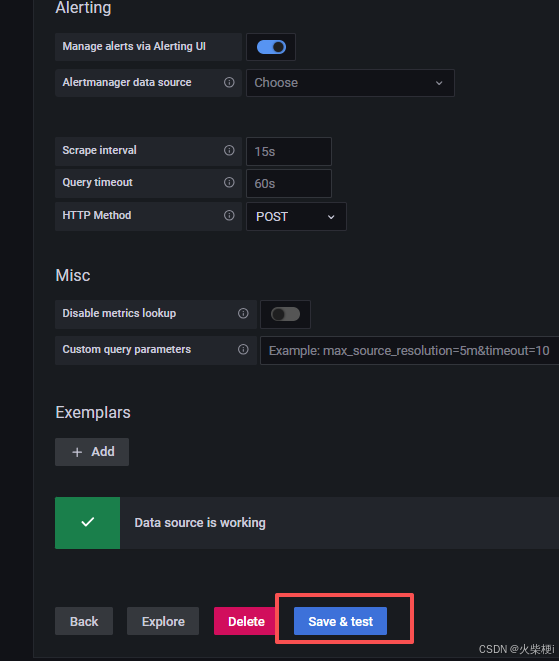Click info icon next to HTTP Method

[229, 215]
